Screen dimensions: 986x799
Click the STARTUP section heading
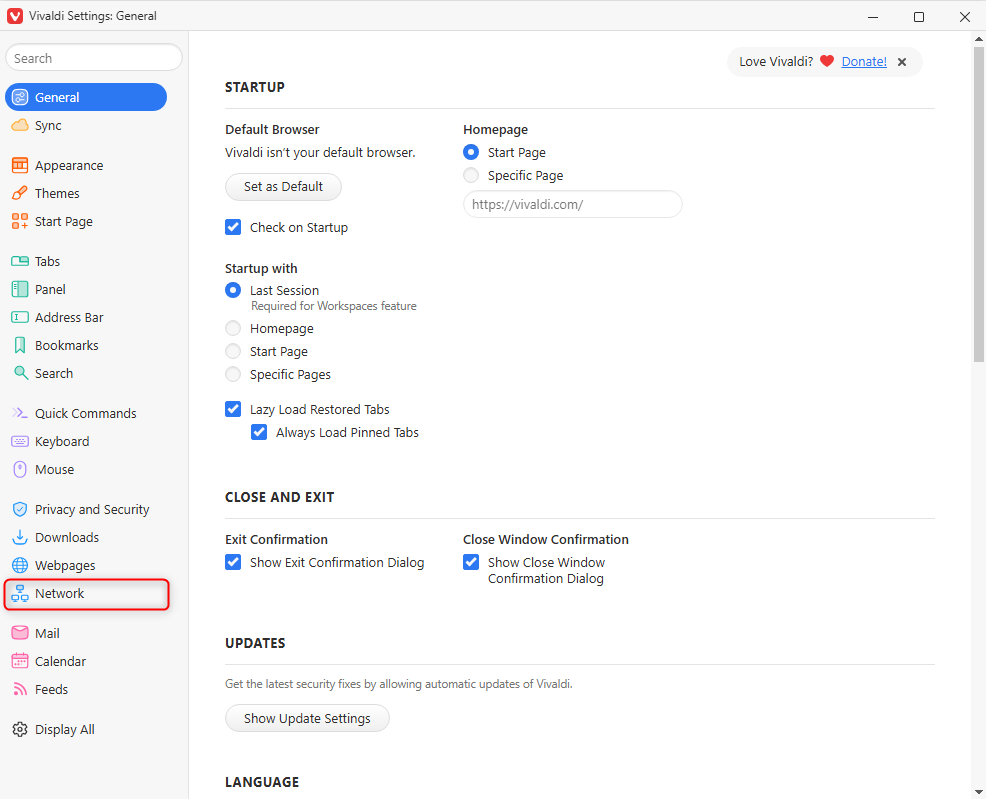(255, 87)
